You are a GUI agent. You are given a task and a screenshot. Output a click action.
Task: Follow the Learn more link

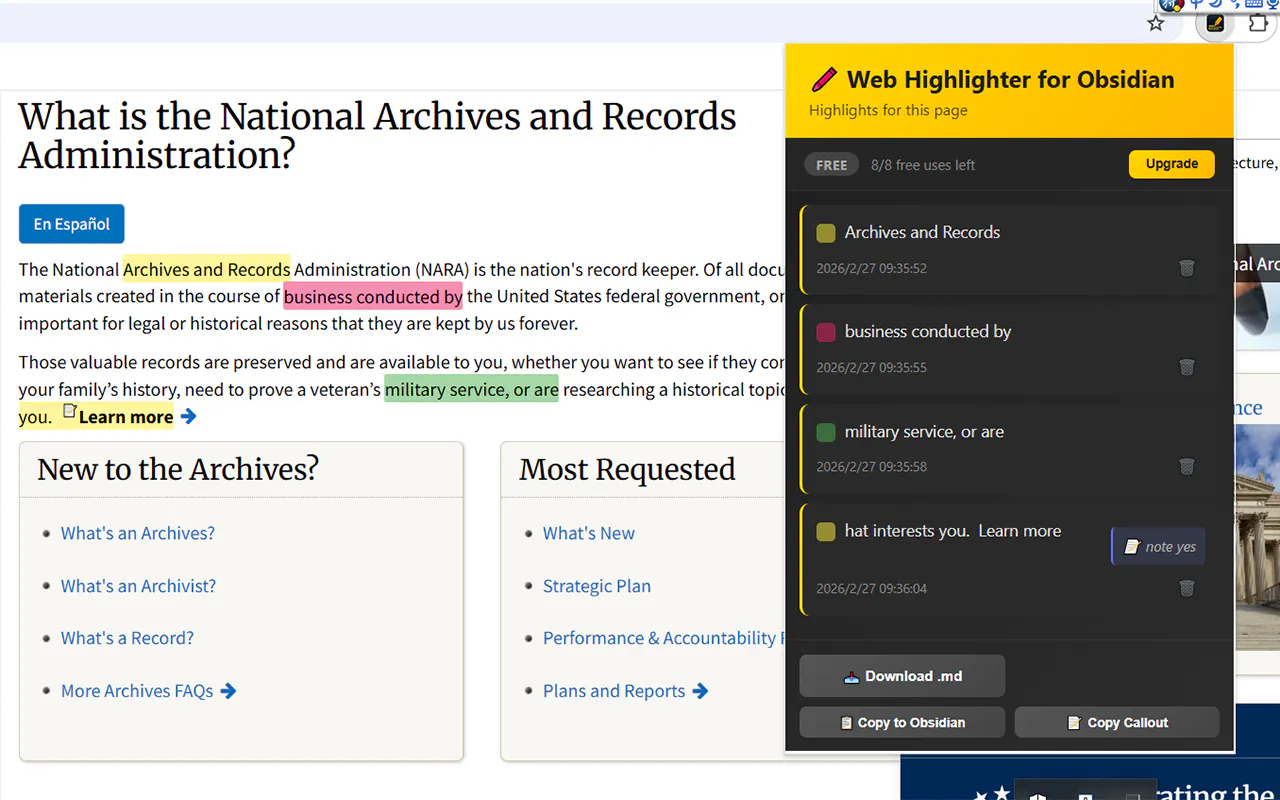coord(137,417)
